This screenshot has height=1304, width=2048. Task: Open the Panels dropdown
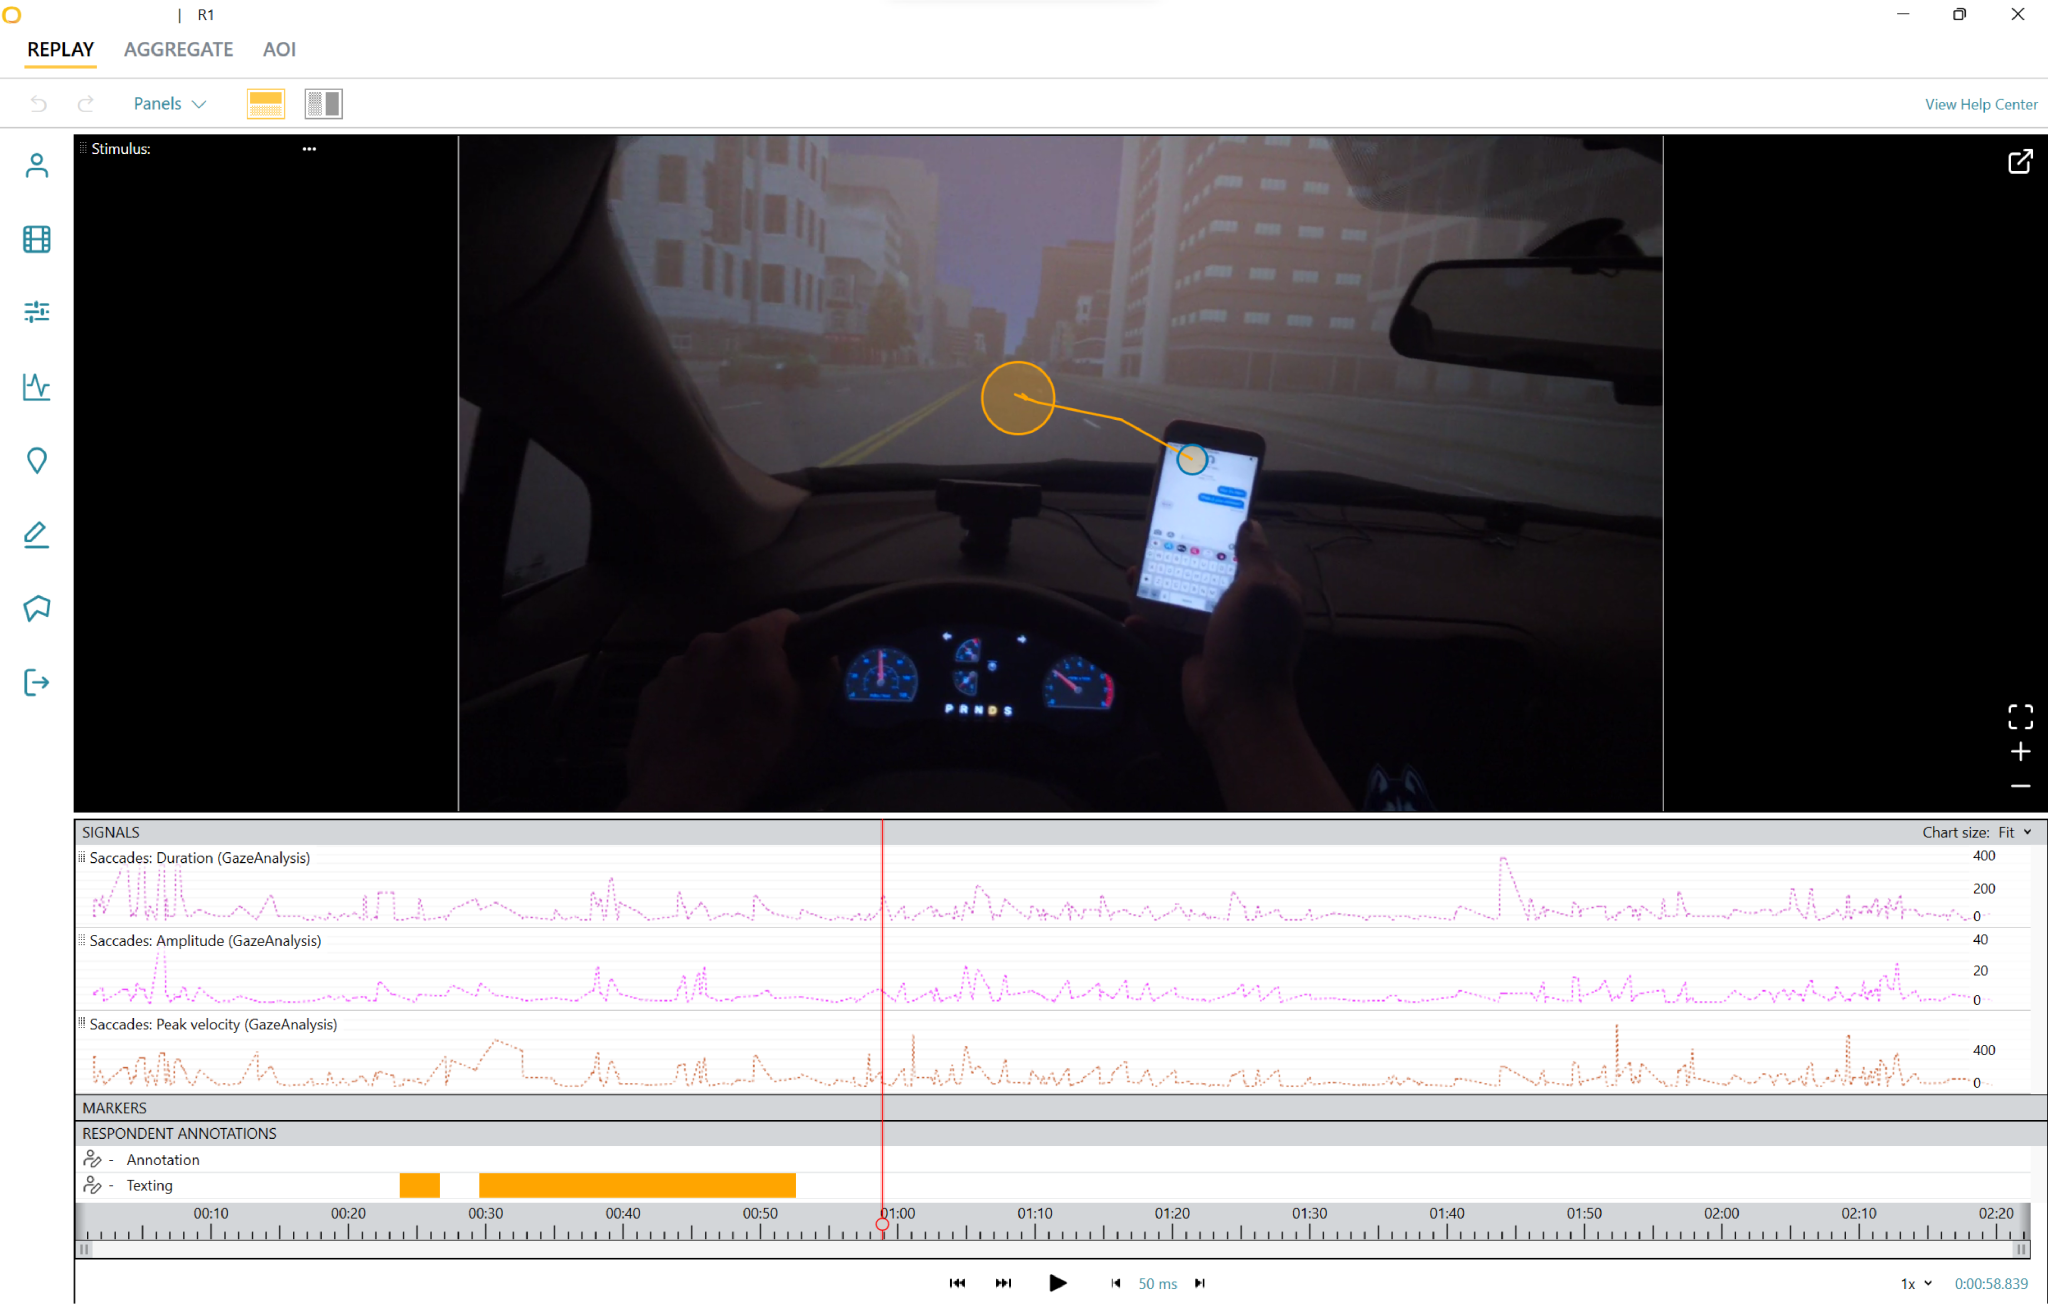[x=168, y=103]
